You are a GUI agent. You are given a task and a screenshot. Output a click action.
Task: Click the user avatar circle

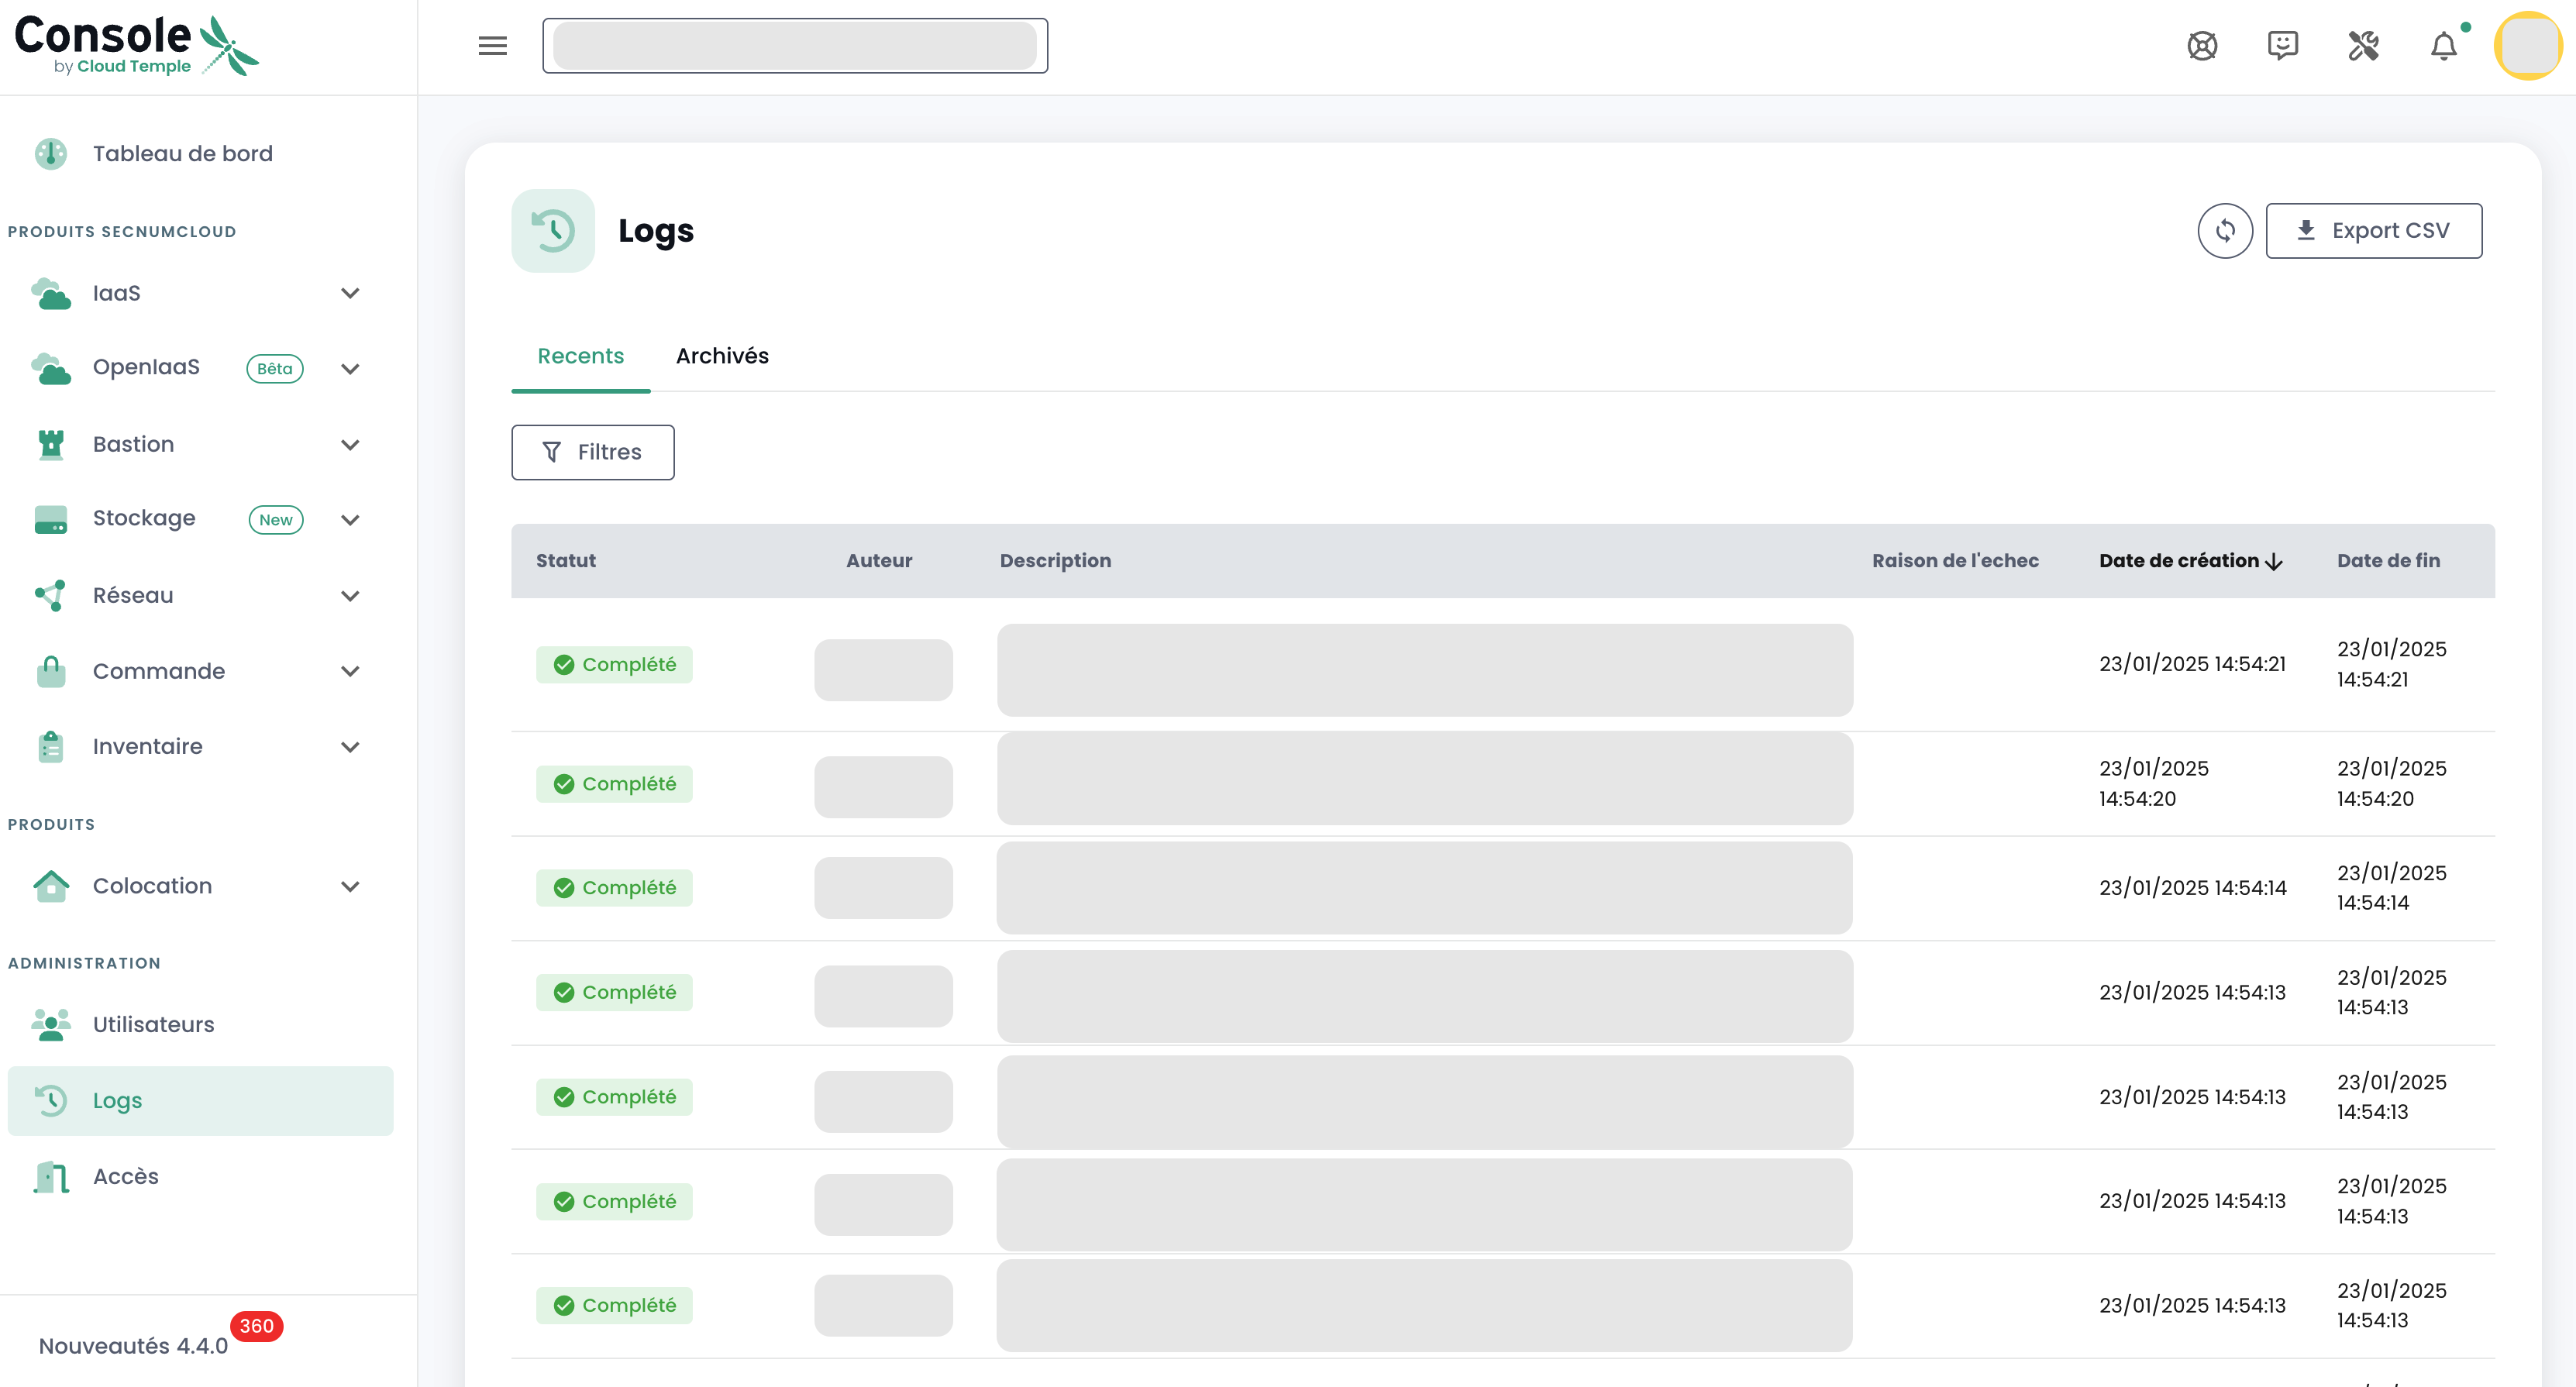click(x=2527, y=46)
